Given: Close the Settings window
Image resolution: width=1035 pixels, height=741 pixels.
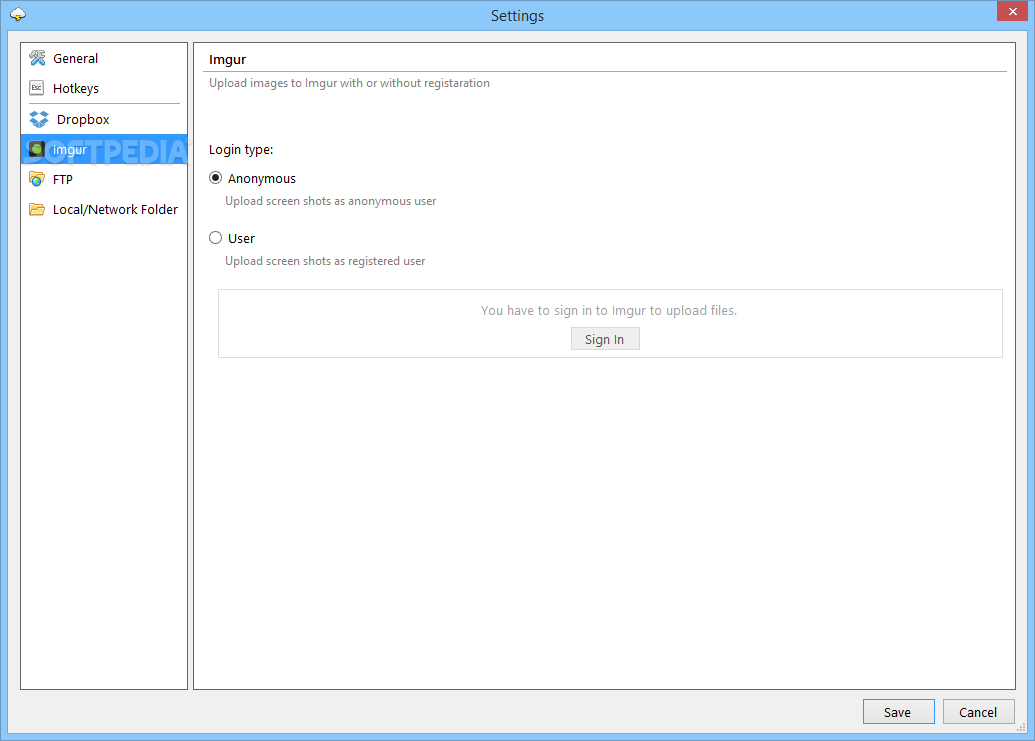Looking at the screenshot, I should pyautogui.click(x=1013, y=11).
